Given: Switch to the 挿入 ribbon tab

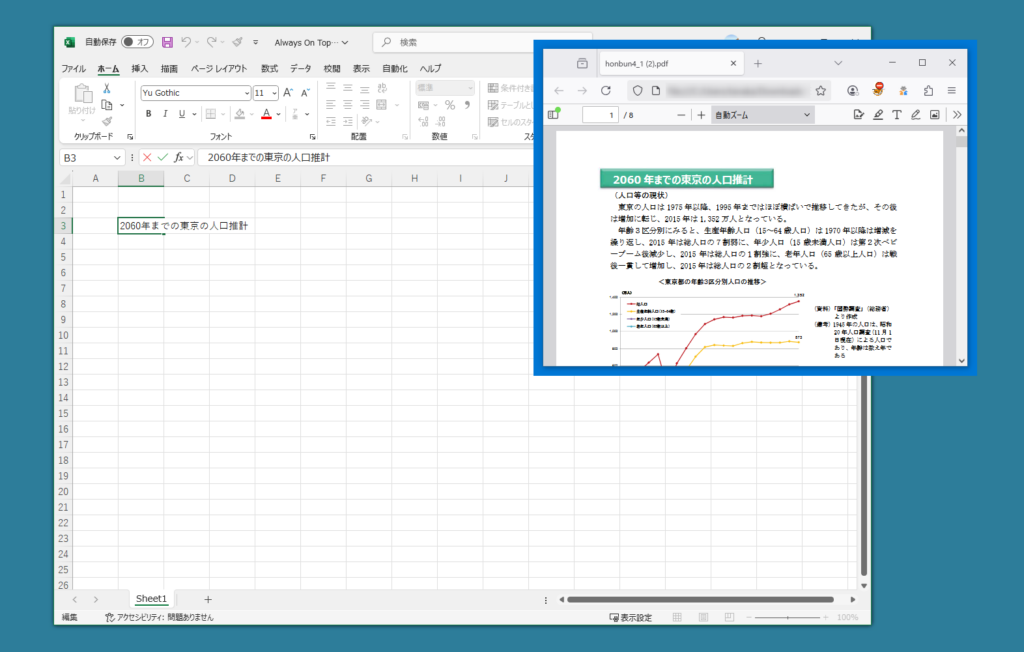Looking at the screenshot, I should tap(140, 69).
